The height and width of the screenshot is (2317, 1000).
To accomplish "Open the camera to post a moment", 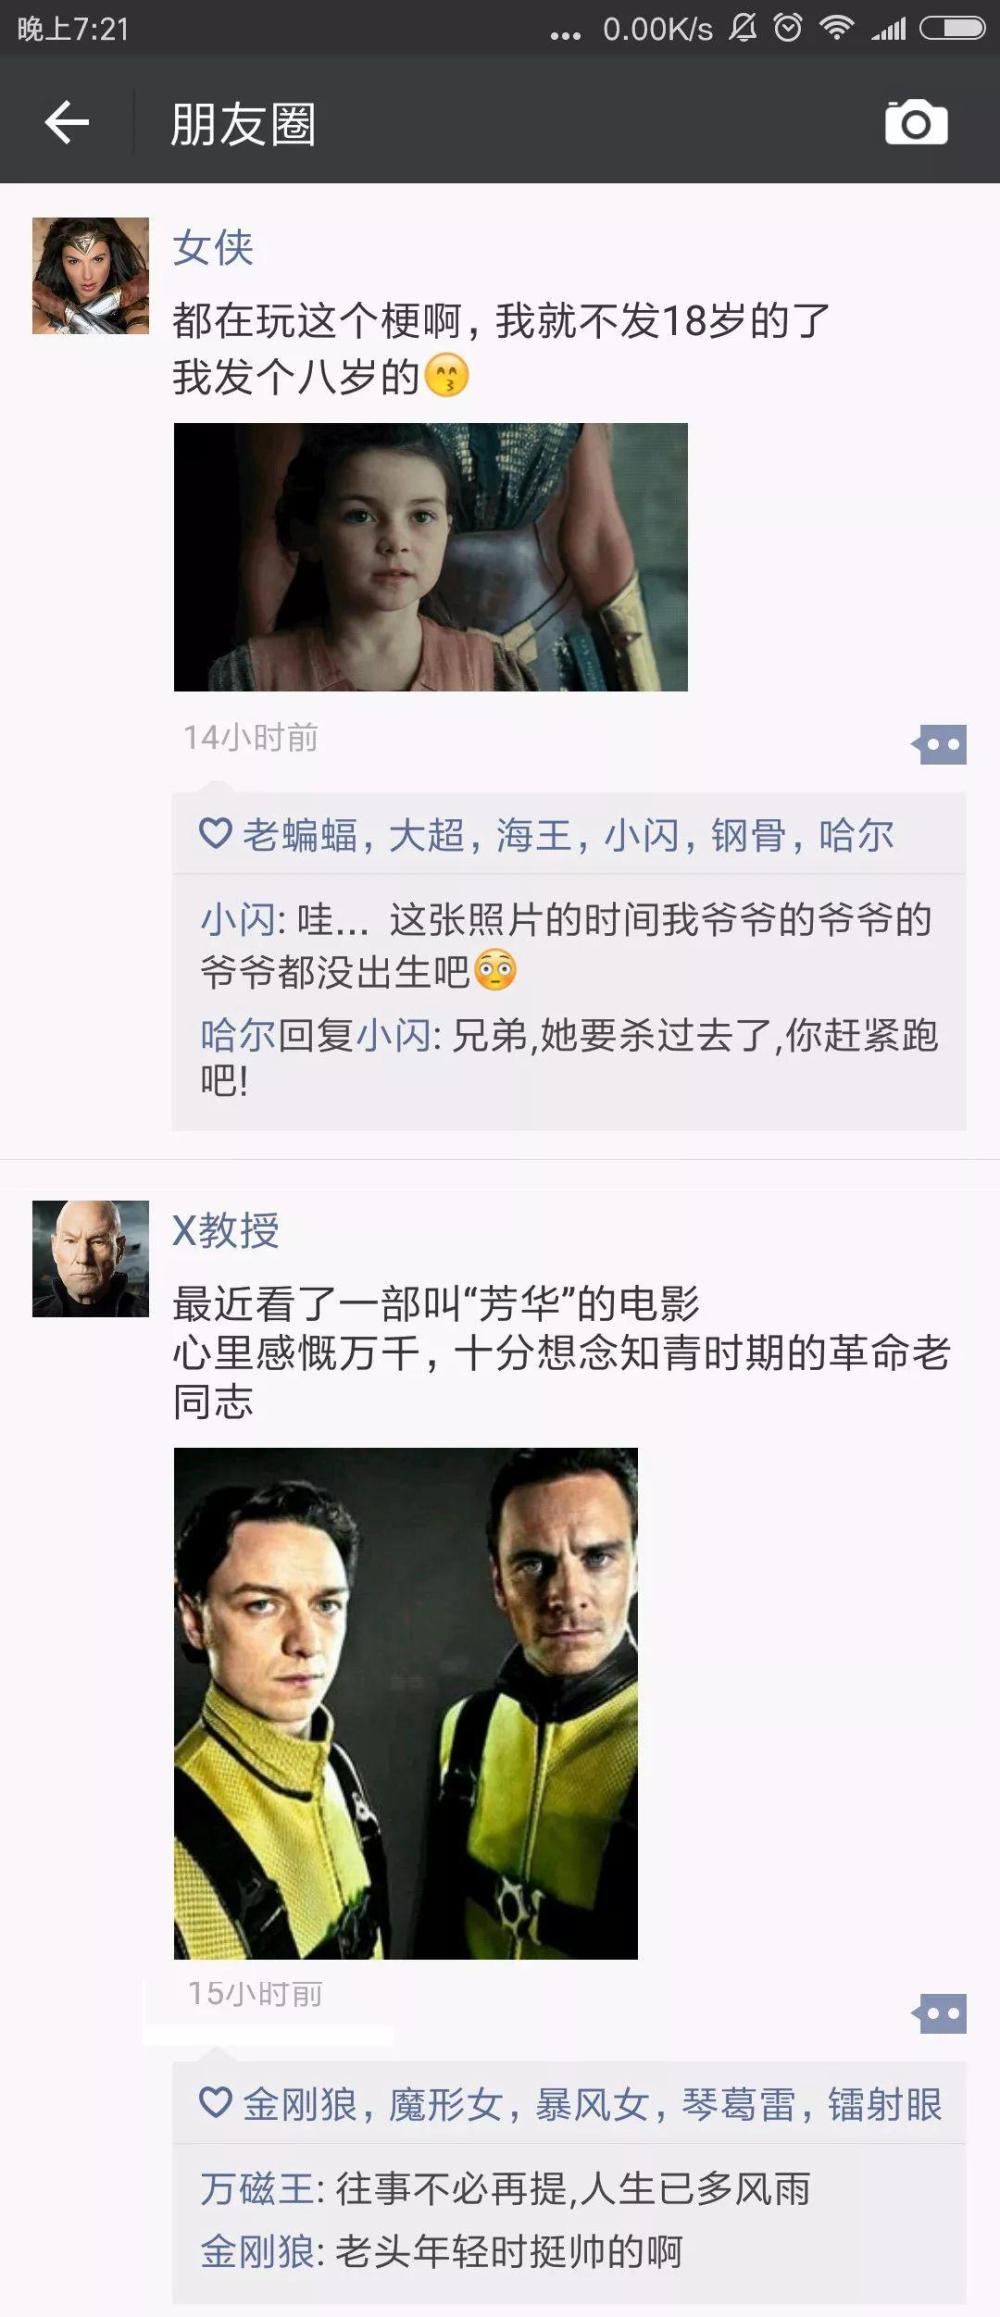I will click(x=916, y=123).
